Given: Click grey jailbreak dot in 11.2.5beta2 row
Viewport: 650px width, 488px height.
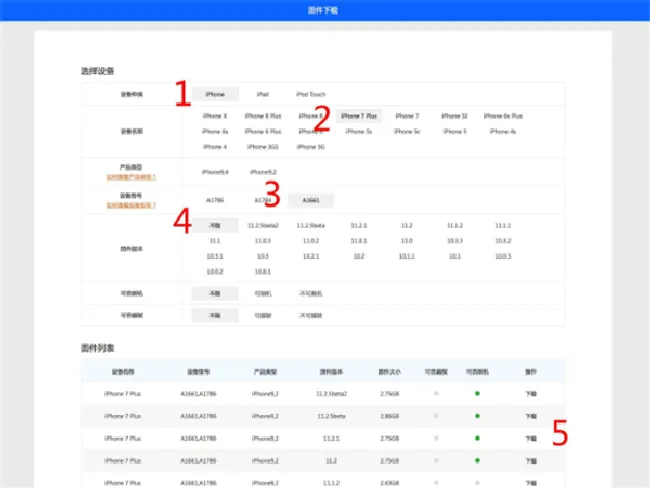Looking at the screenshot, I should coord(436,393).
